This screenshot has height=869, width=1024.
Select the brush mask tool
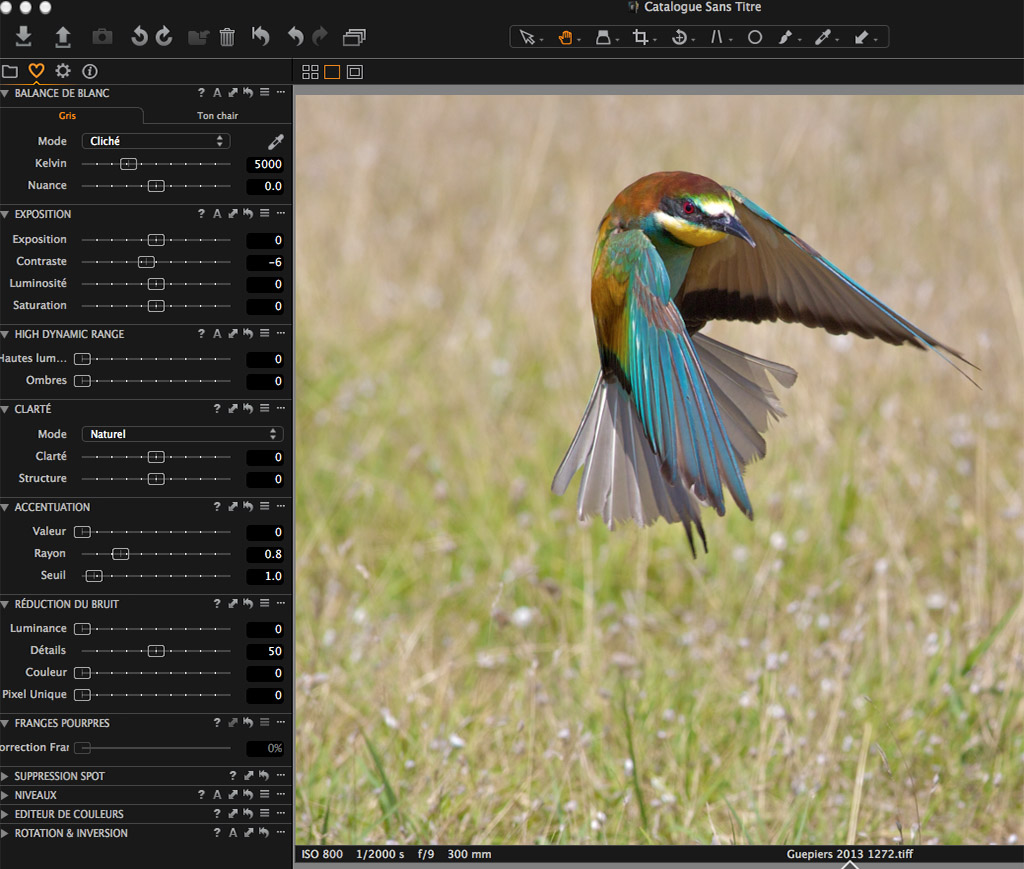[785, 37]
